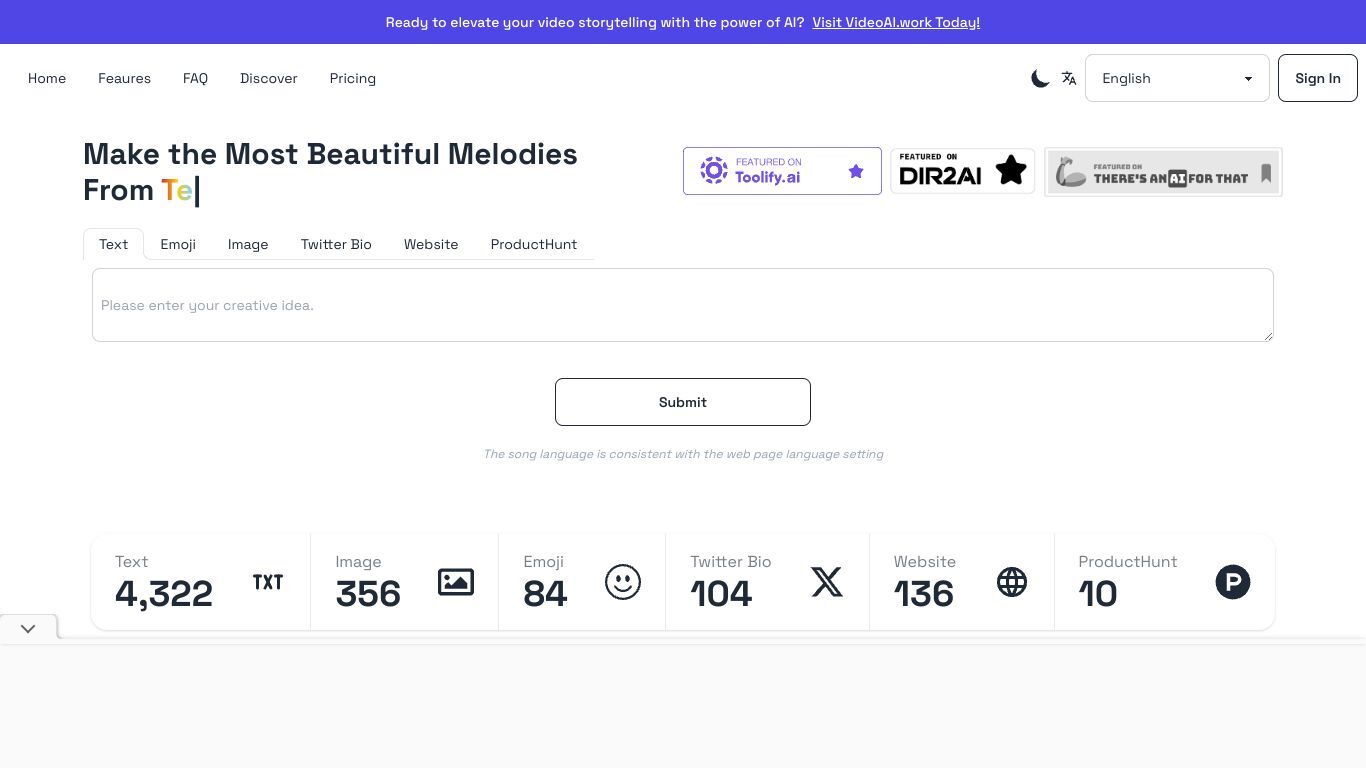1366x768 pixels.
Task: Switch to the Twitter Bio tab
Action: (x=336, y=244)
